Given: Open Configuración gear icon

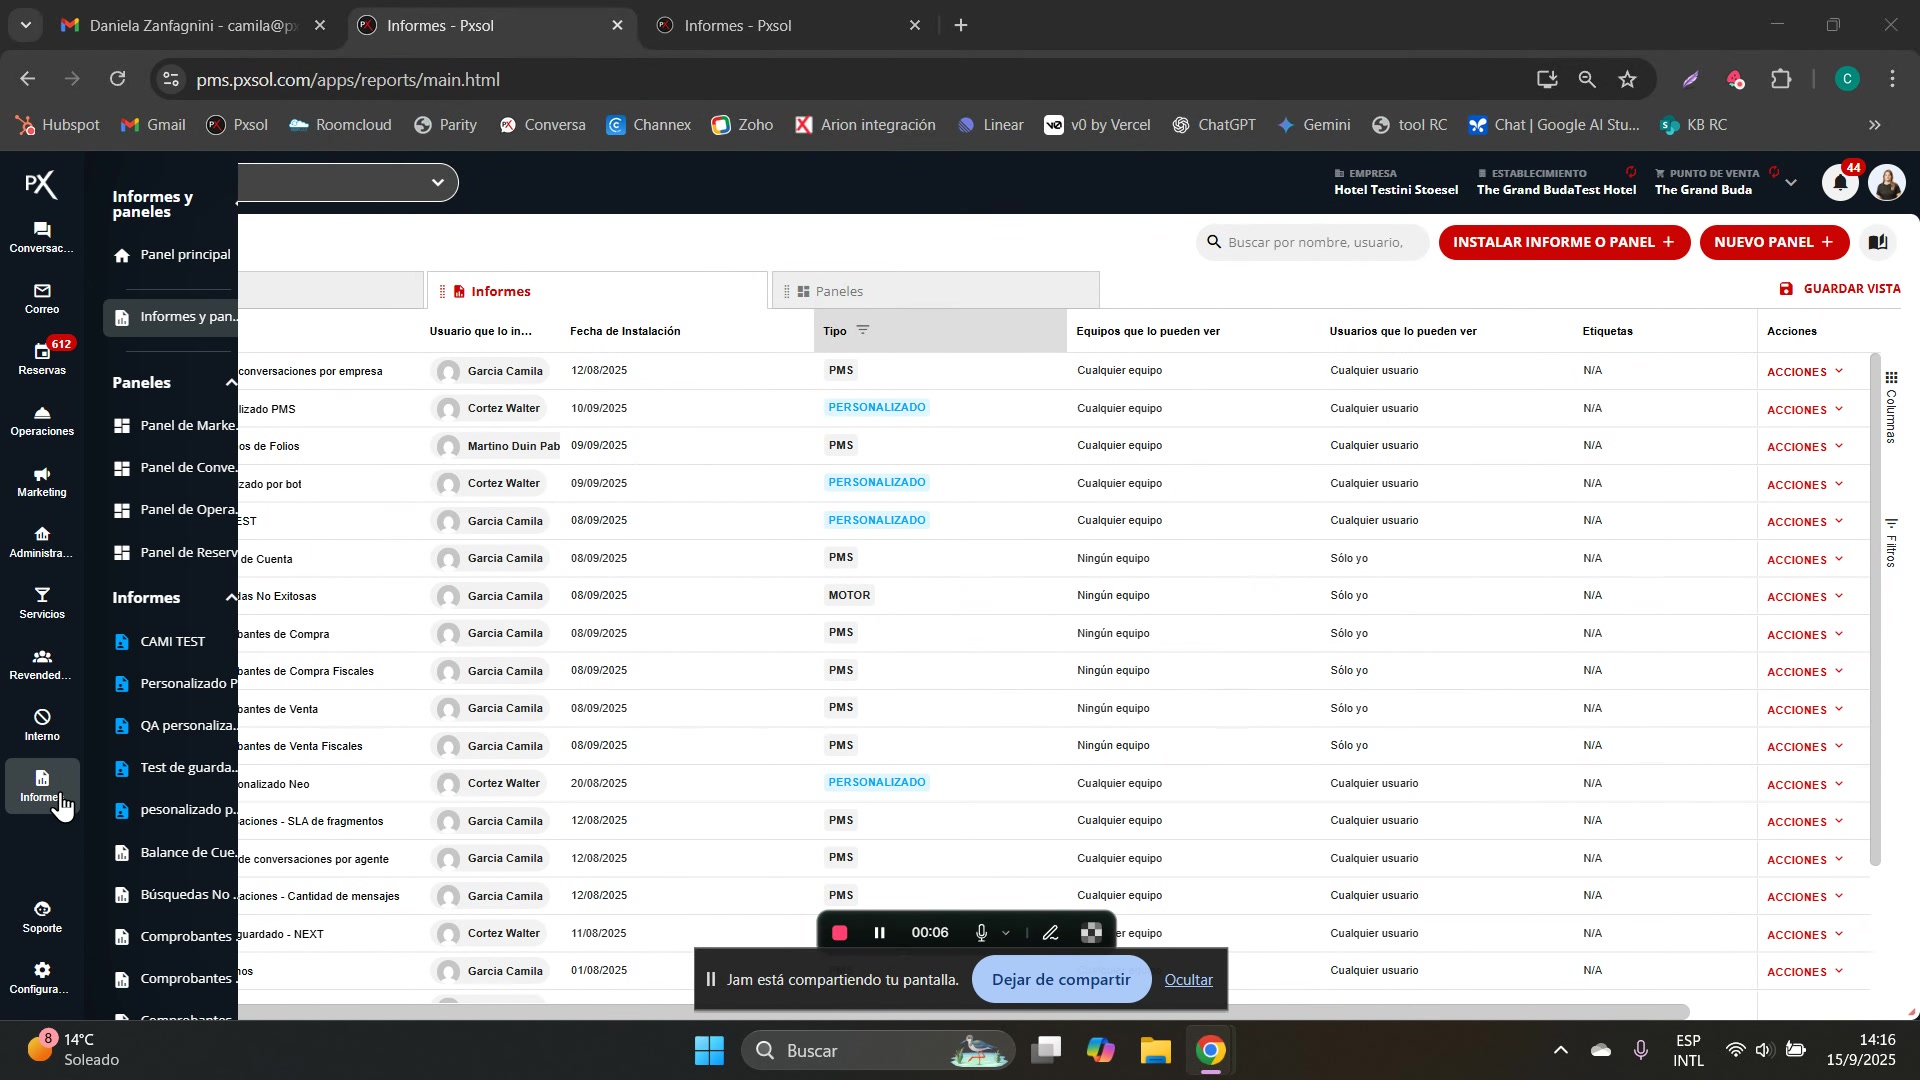Looking at the screenshot, I should click(41, 979).
